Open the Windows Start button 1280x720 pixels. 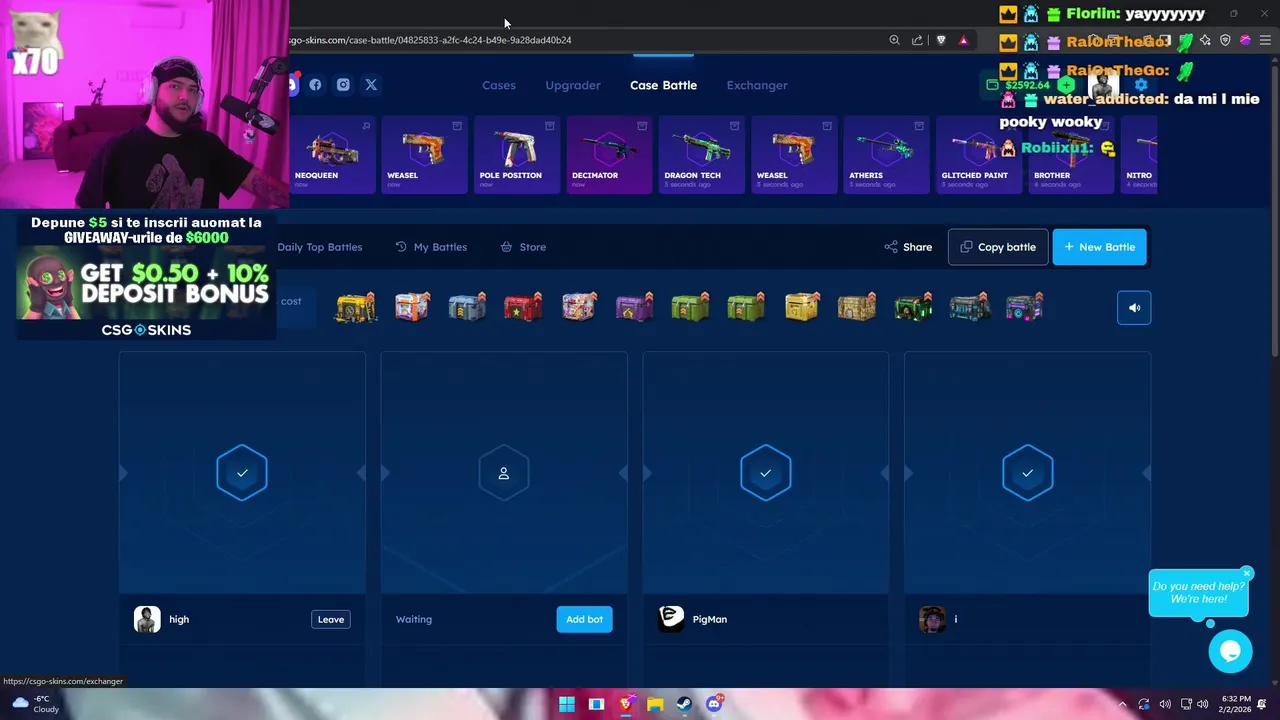coord(567,704)
